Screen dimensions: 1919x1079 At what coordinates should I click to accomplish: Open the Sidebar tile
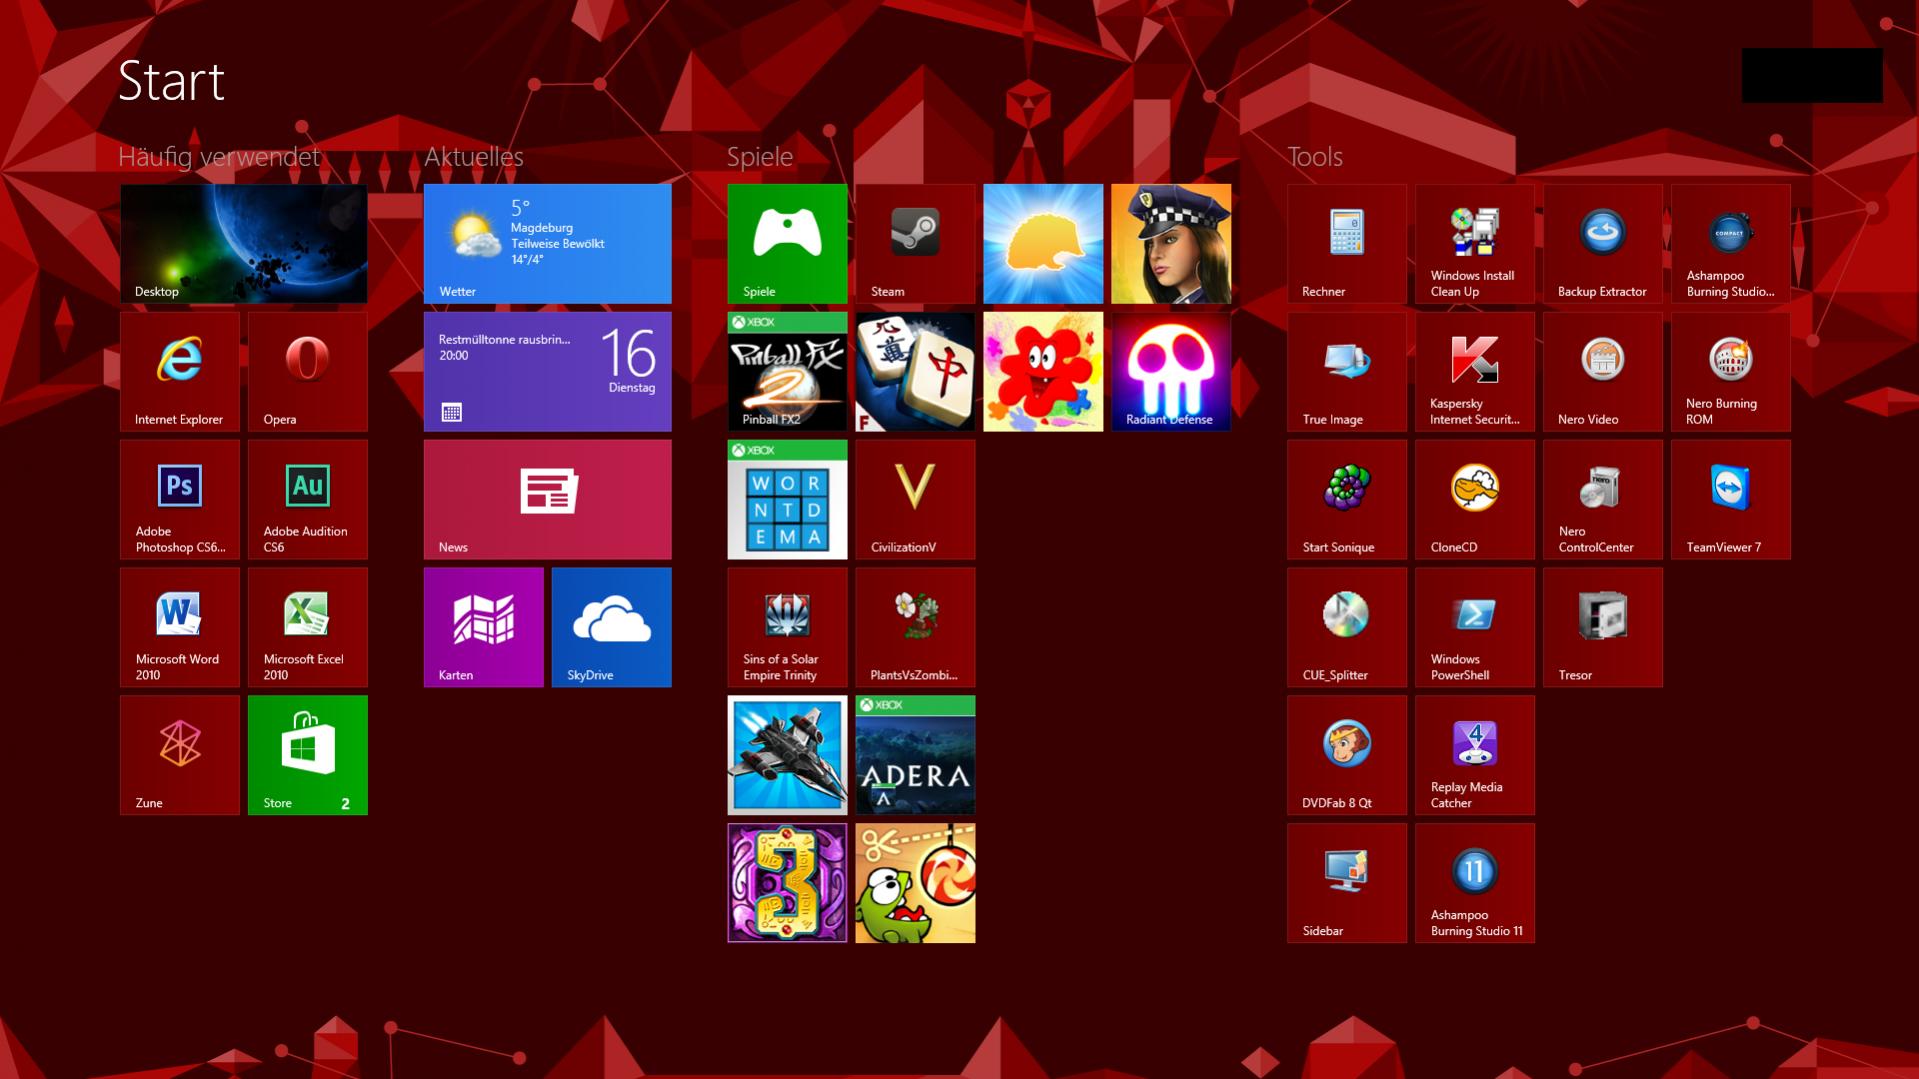pyautogui.click(x=1347, y=883)
